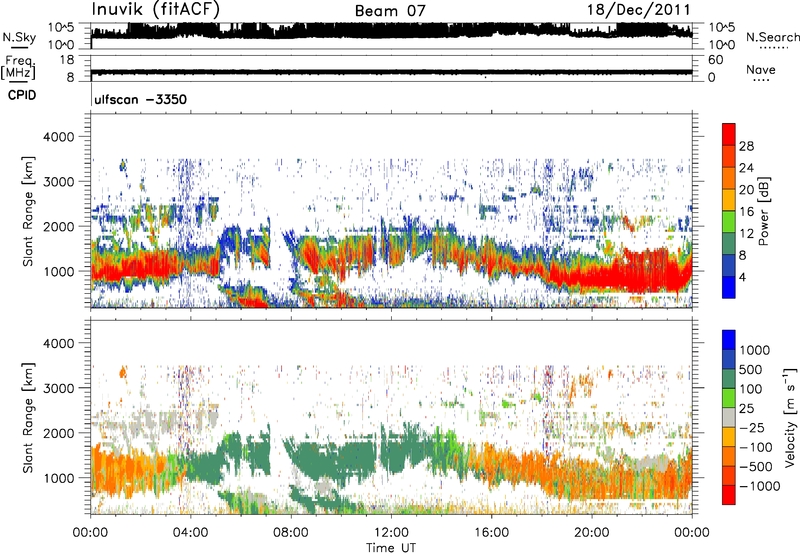
Task: Select the 'N.Sky' legend label
Action: coord(19,37)
